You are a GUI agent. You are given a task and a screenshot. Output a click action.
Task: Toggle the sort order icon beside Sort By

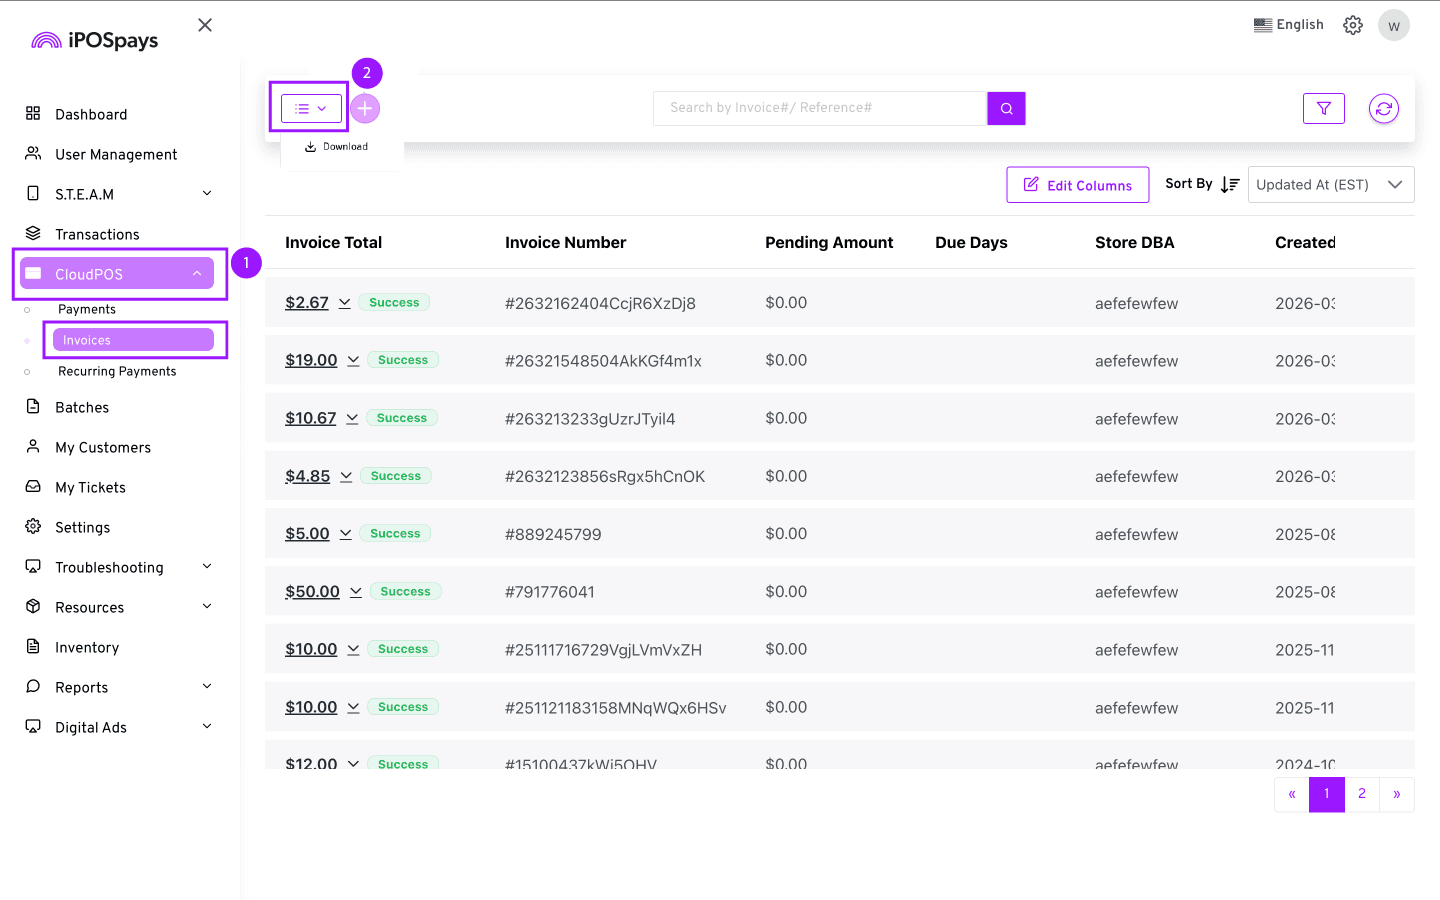tap(1230, 185)
